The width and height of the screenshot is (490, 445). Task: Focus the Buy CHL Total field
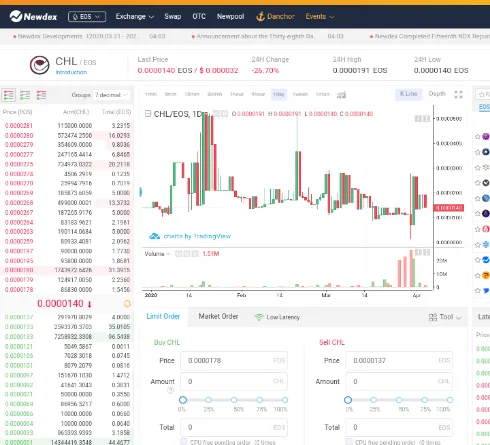[234, 427]
